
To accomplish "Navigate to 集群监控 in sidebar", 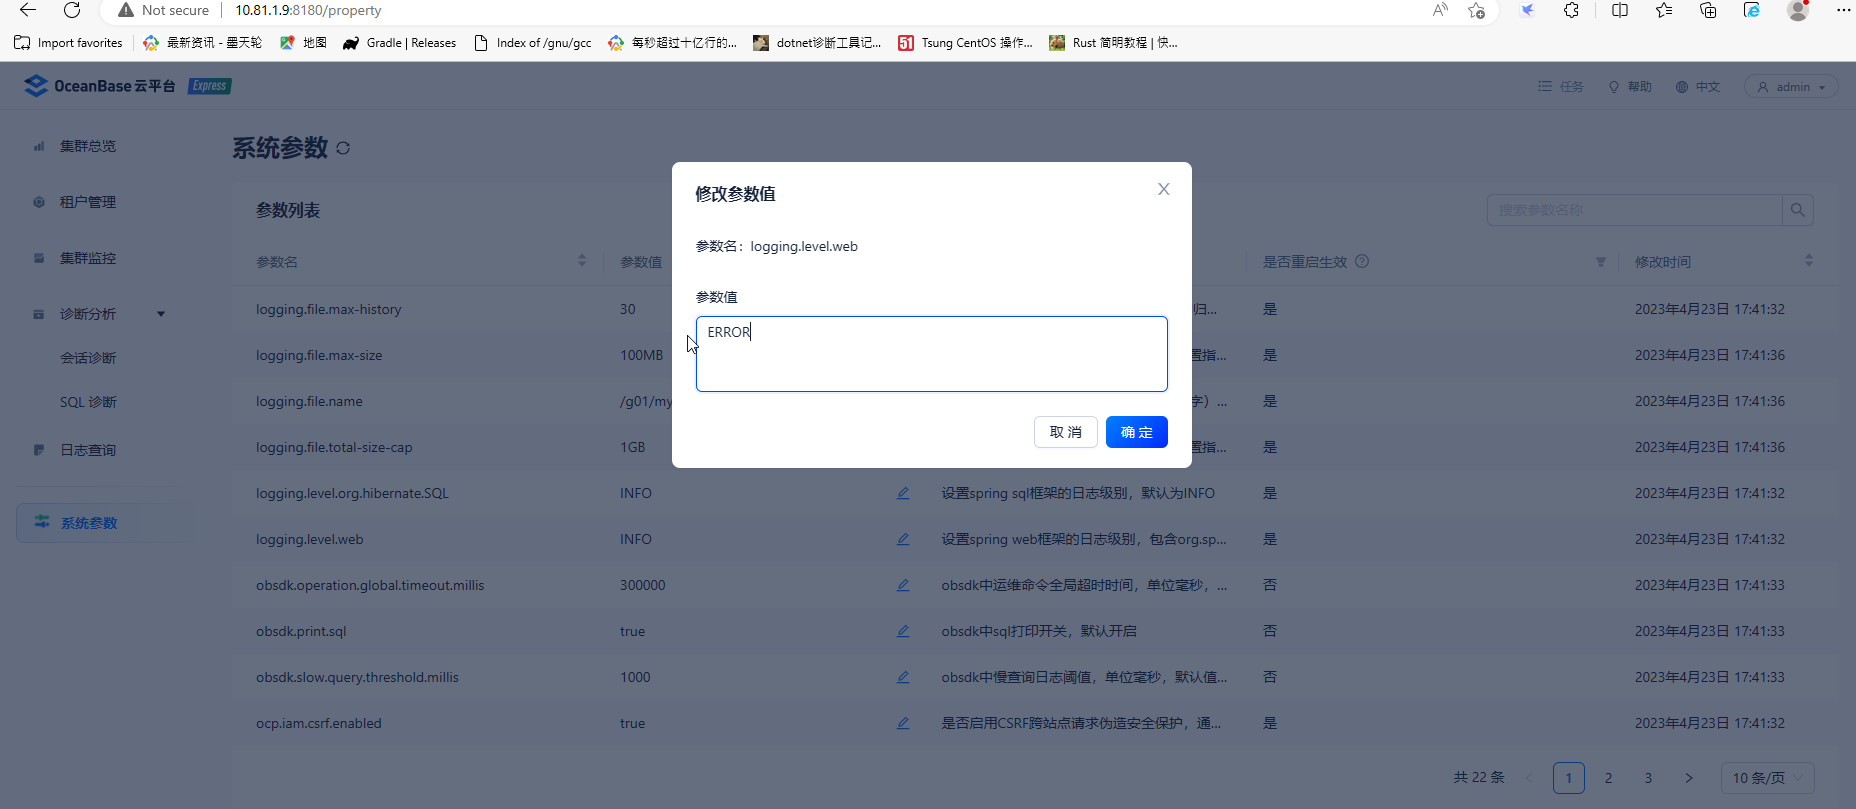I will [x=88, y=258].
